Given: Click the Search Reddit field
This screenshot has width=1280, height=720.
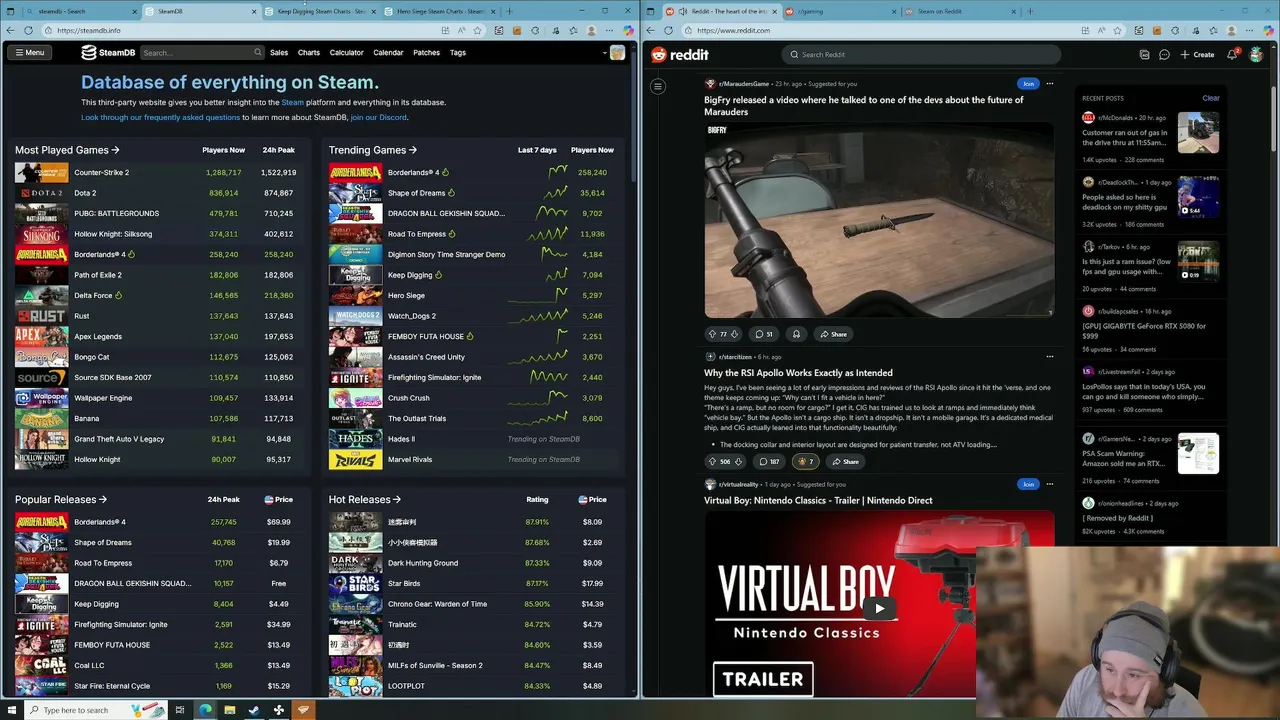Looking at the screenshot, I should click(921, 54).
